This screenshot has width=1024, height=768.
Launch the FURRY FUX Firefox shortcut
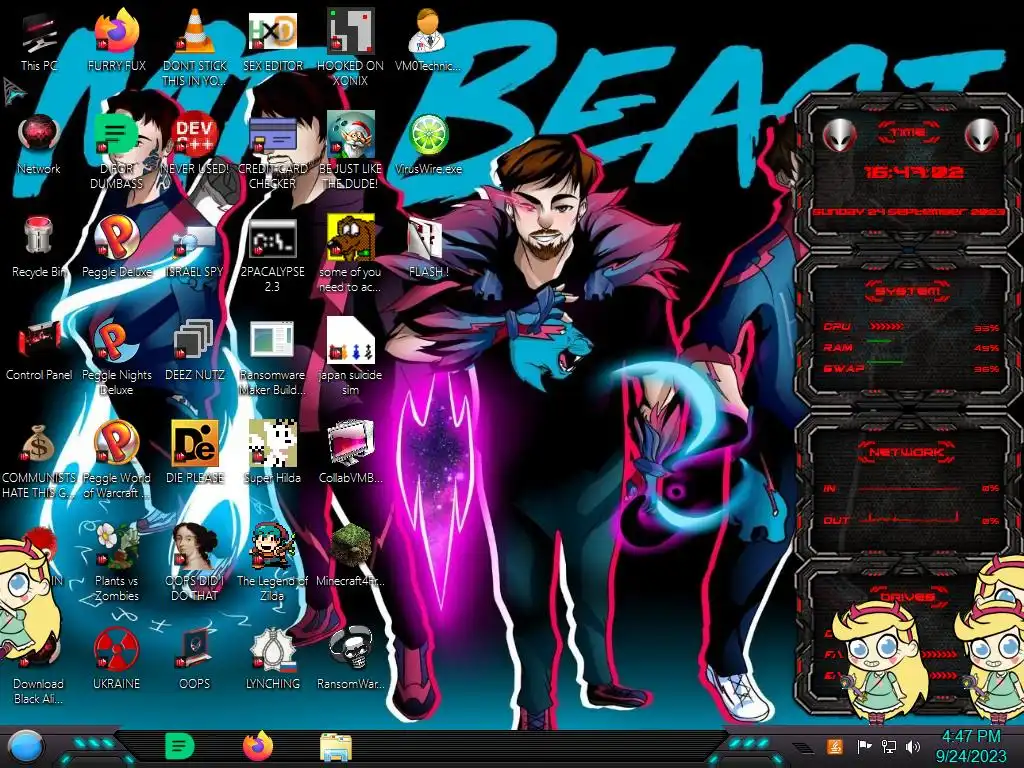[116, 32]
